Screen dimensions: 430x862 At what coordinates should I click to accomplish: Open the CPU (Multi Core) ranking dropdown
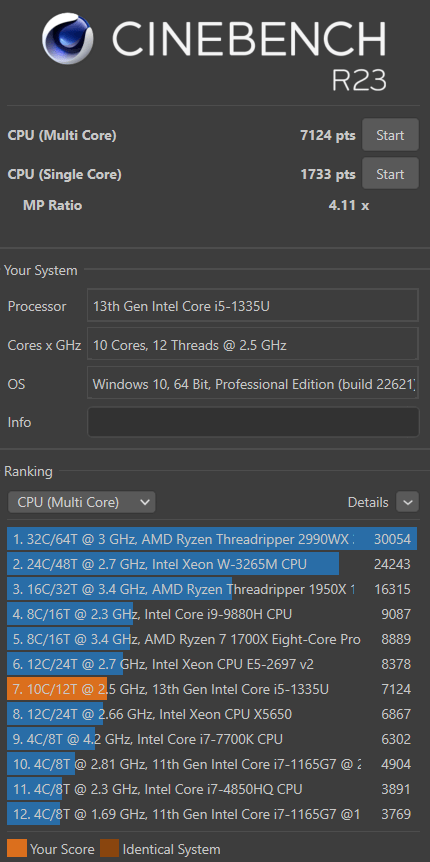[81, 502]
